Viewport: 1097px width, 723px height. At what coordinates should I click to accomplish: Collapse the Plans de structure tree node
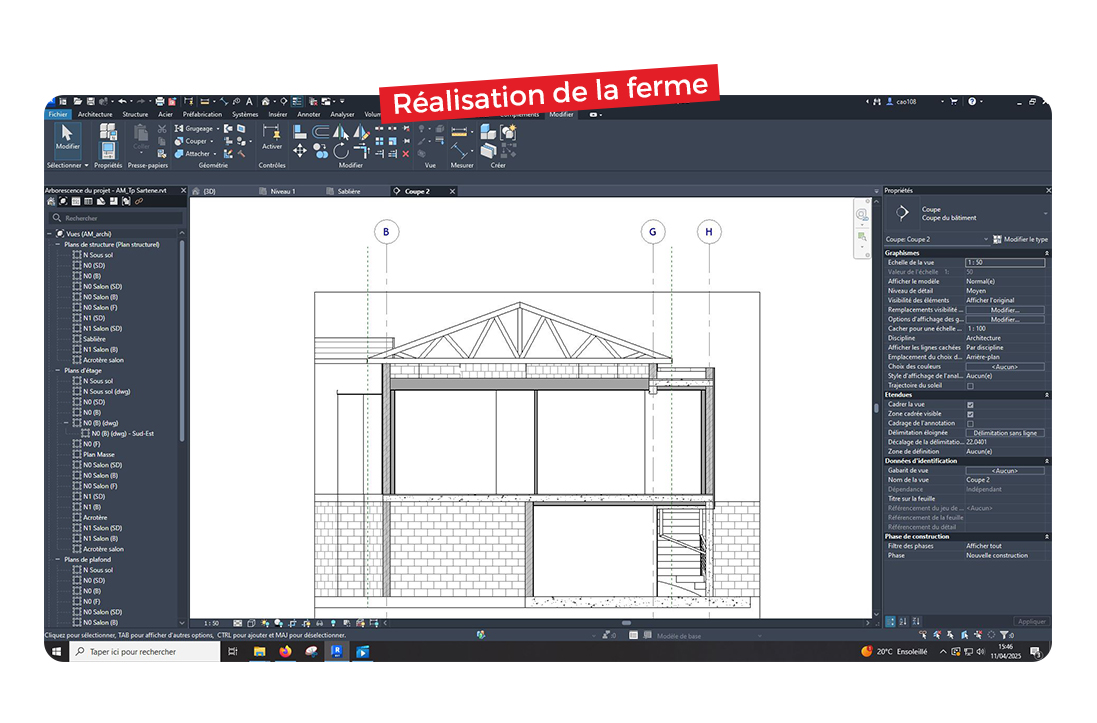[x=58, y=245]
